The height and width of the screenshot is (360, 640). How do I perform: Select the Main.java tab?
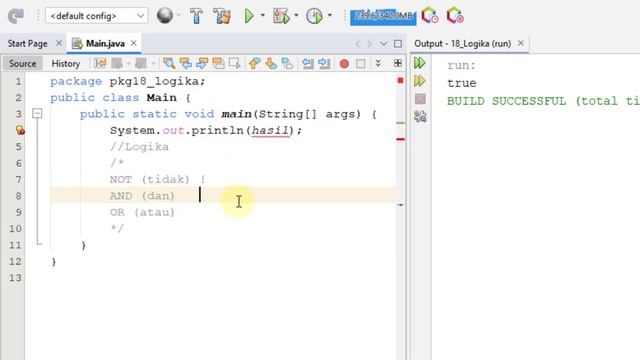105,43
